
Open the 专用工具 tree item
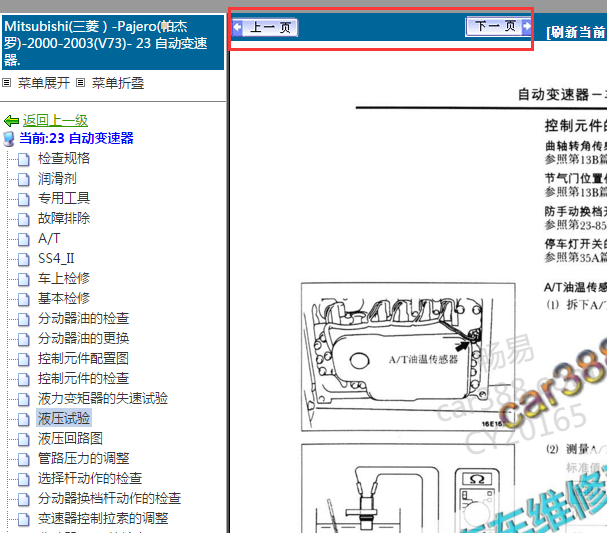[64, 199]
